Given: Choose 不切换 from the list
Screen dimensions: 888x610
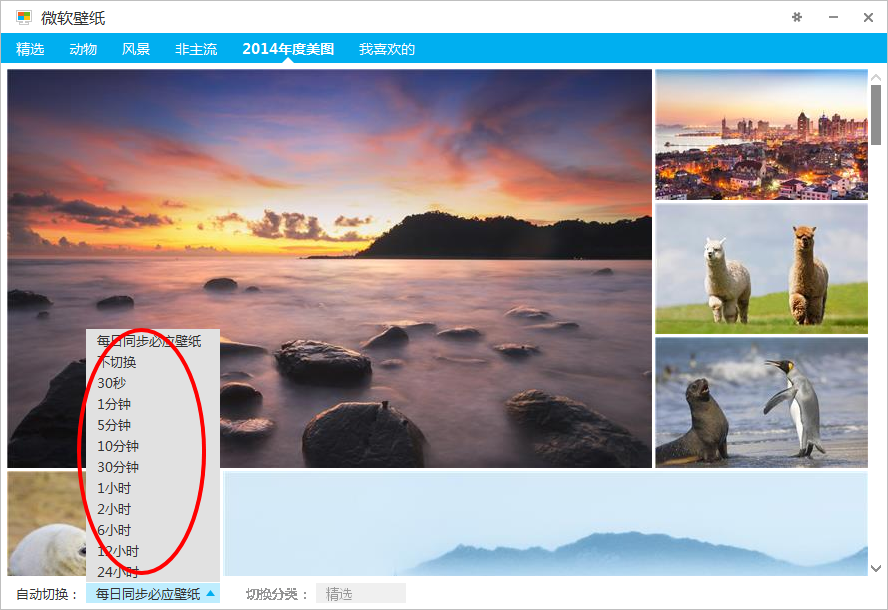Looking at the screenshot, I should 153,362.
